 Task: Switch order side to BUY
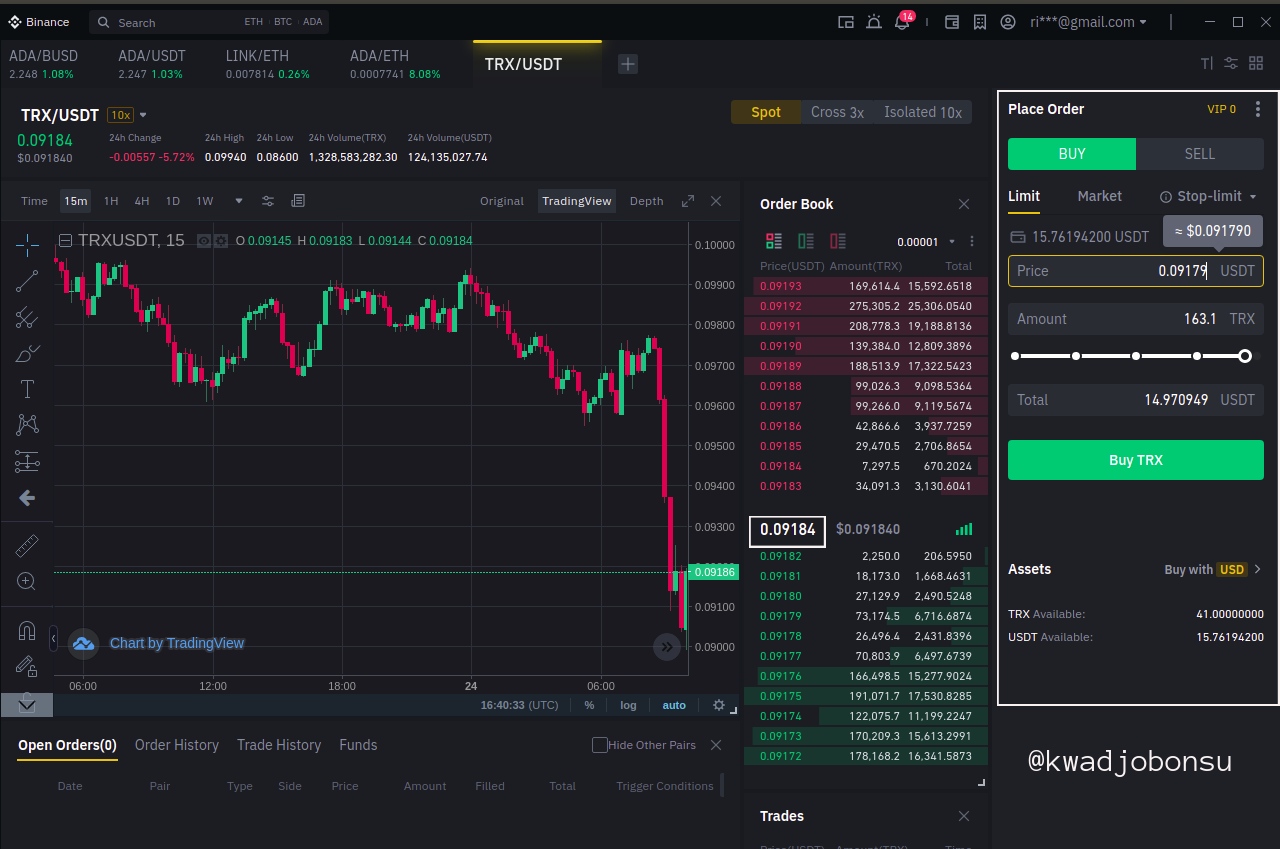click(x=1072, y=154)
